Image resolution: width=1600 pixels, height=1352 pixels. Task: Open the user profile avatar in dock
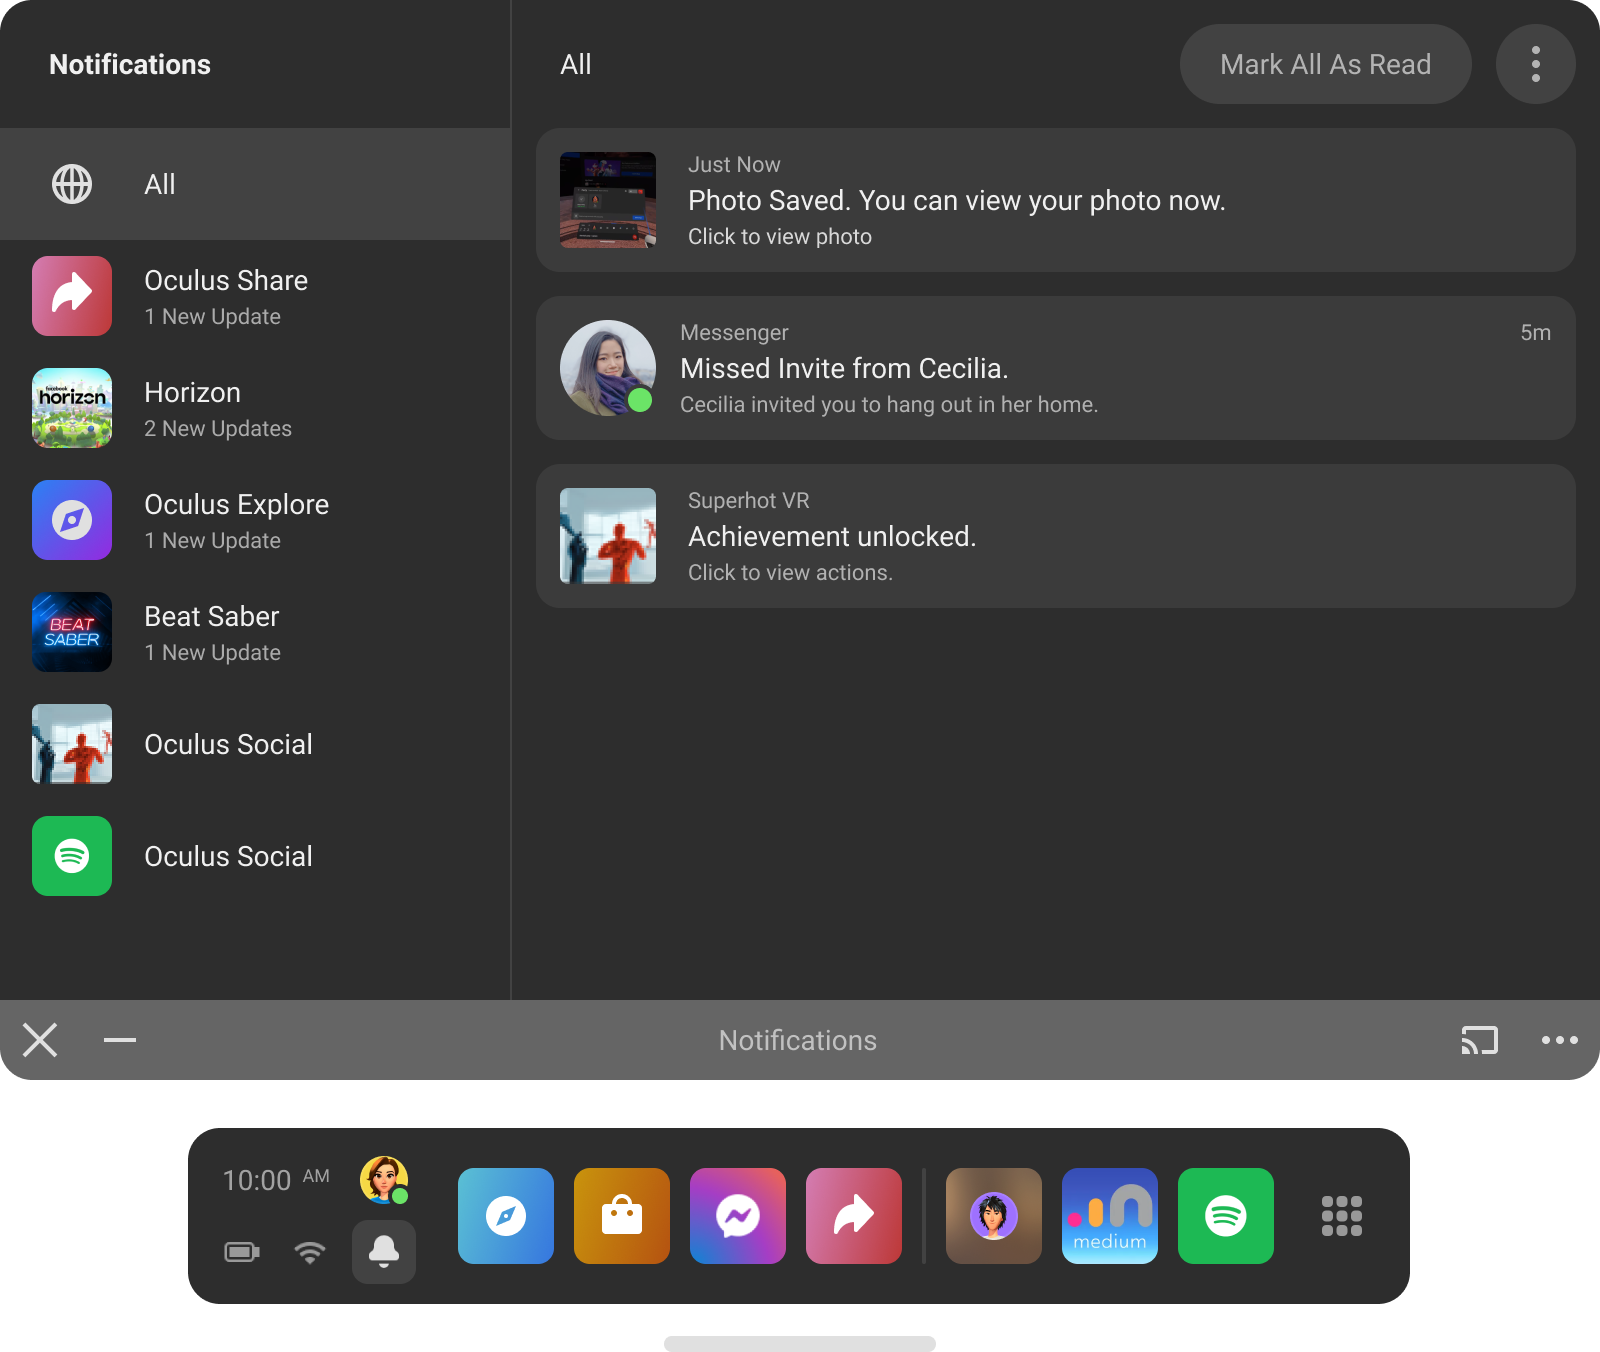click(x=384, y=1180)
